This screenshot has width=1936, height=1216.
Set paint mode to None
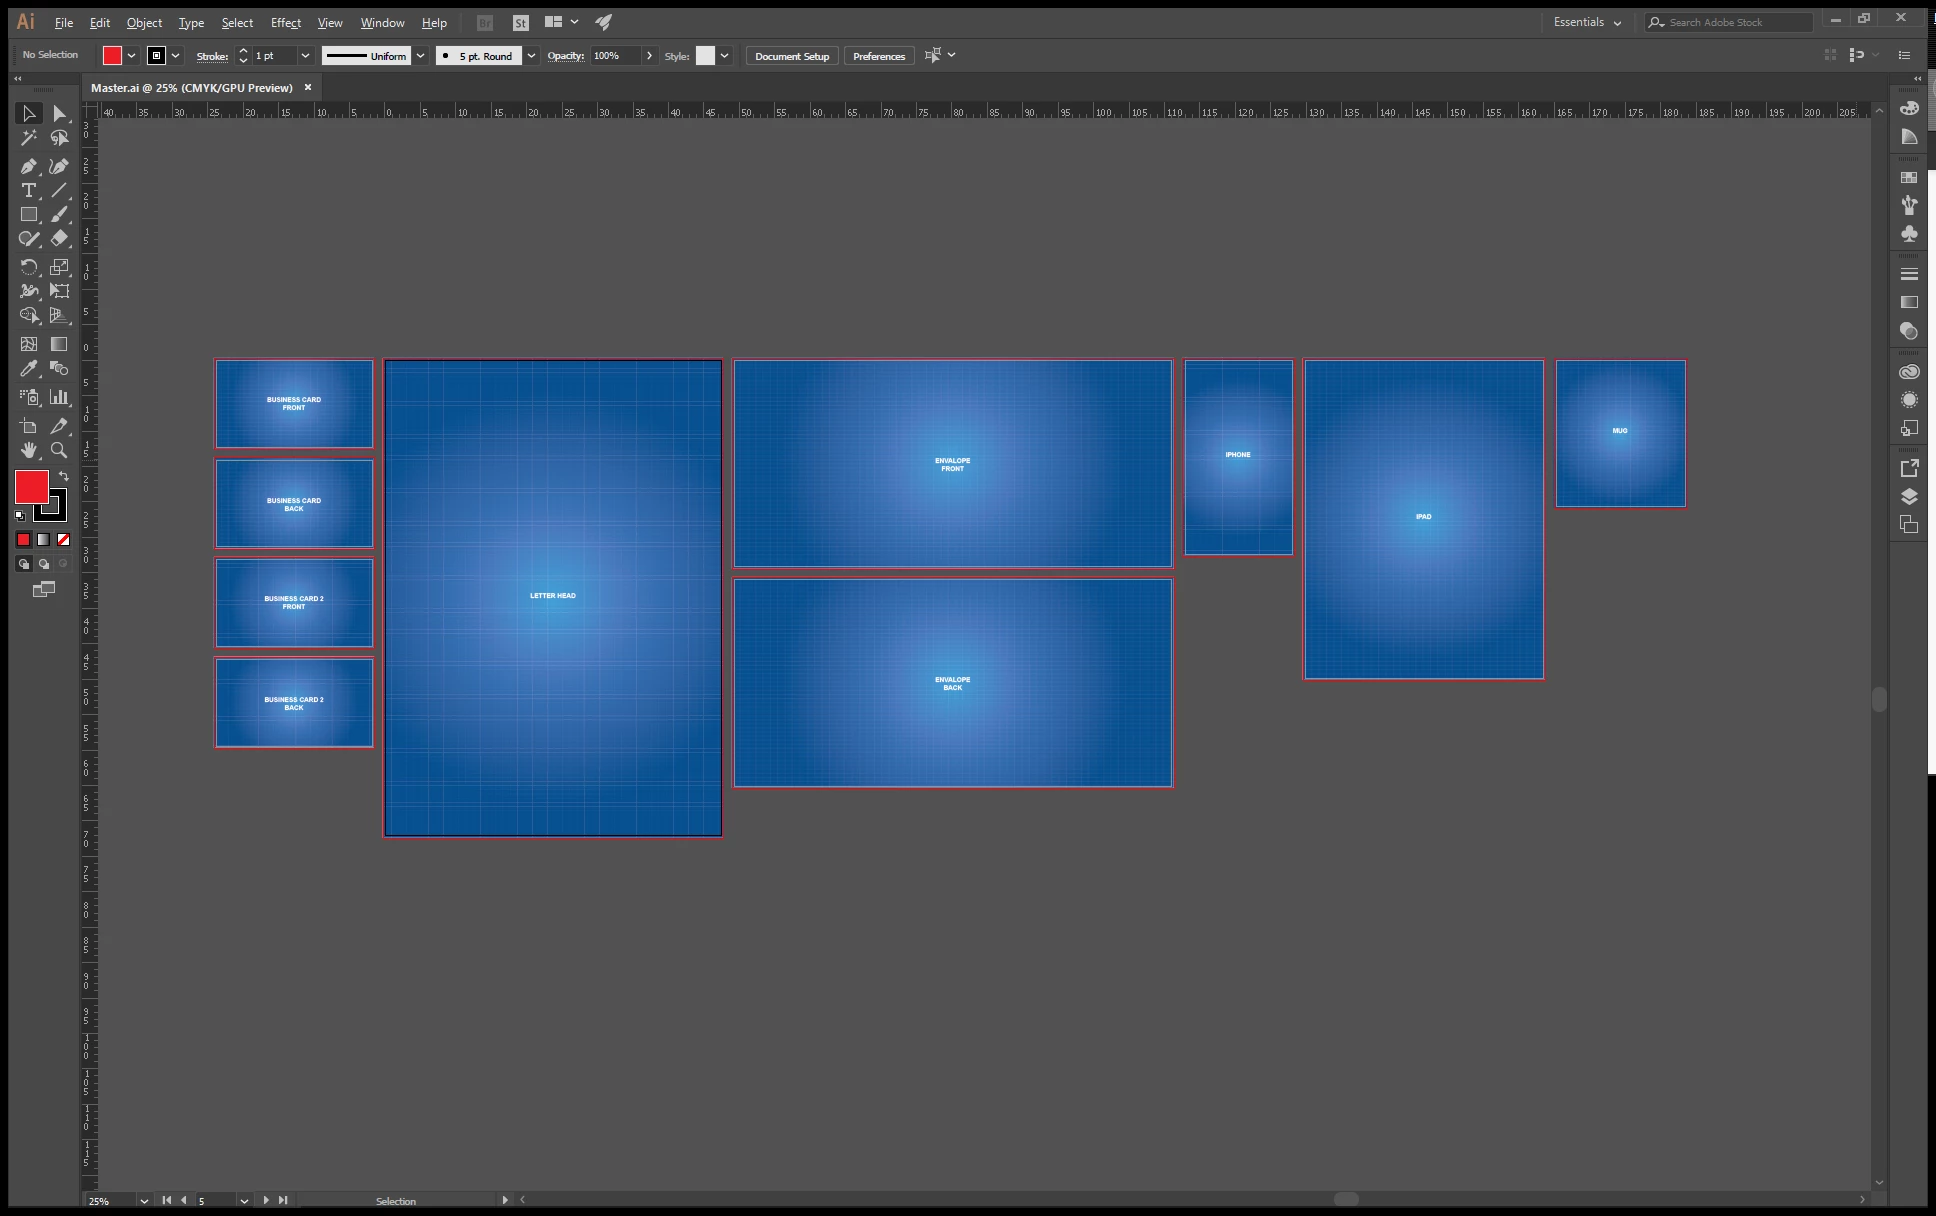pos(63,540)
